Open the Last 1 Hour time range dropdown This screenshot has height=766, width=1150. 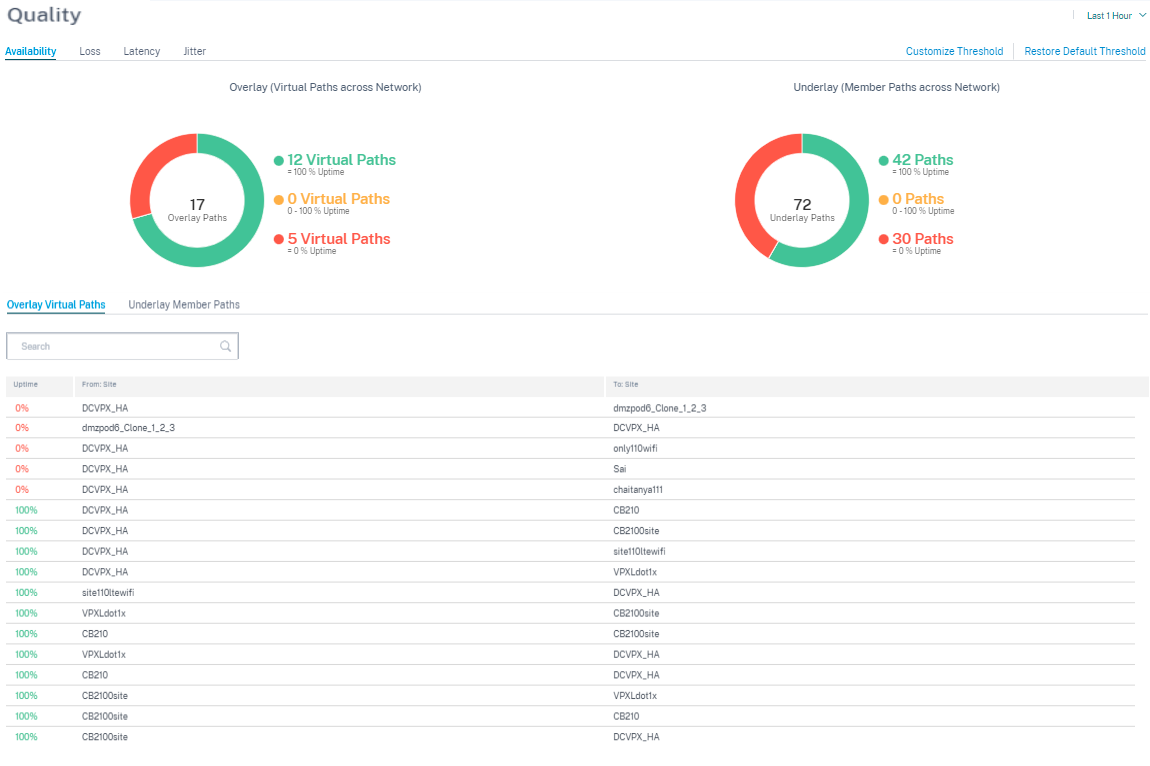[x=1116, y=15]
